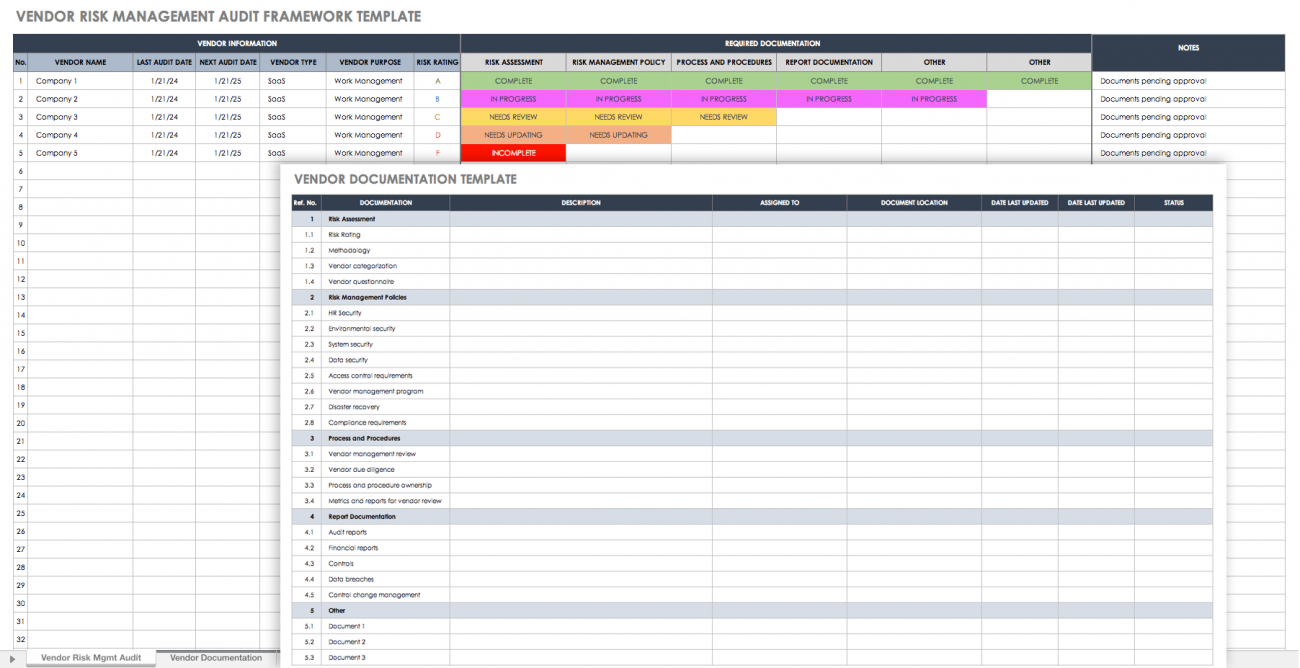
Task: Select the NEEDS UPDATING cell under Risk Assessment
Action: 513,134
